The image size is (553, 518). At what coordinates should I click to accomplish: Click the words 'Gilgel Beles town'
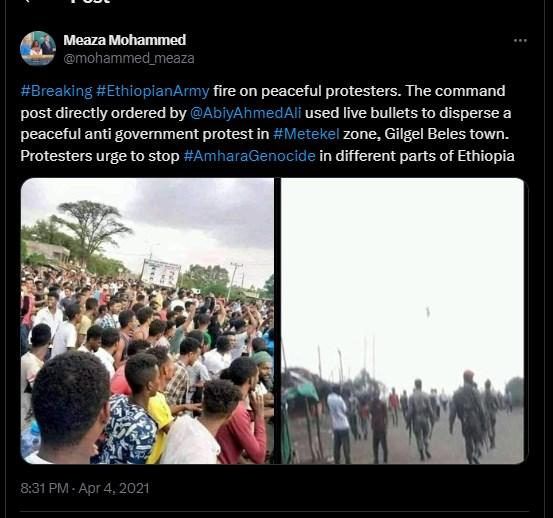(x=446, y=134)
